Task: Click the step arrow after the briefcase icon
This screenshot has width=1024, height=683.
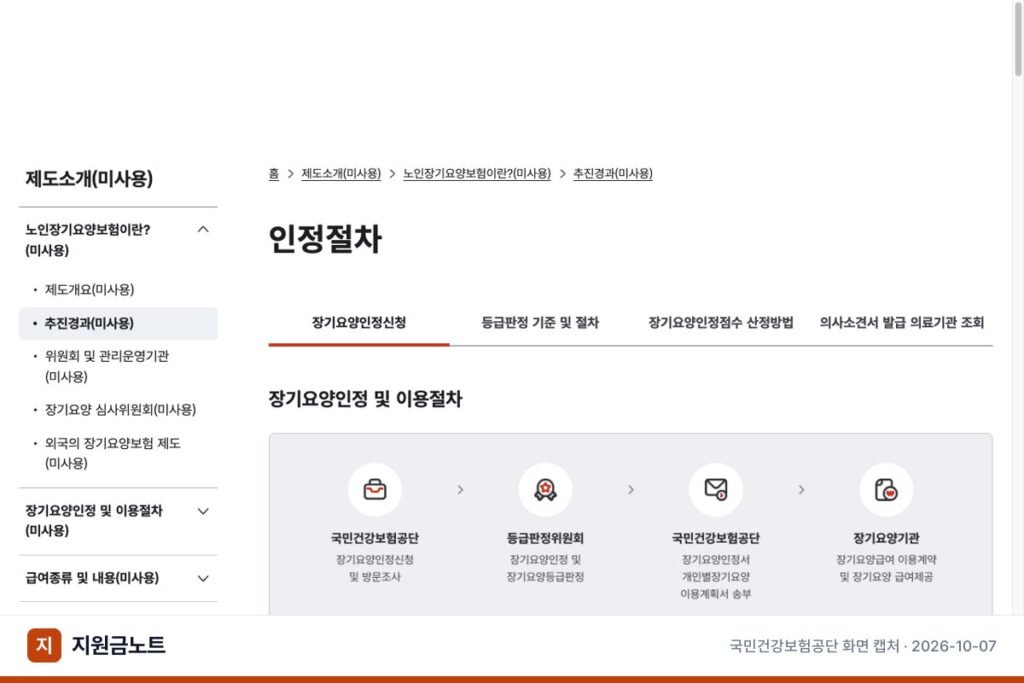Action: [460, 490]
